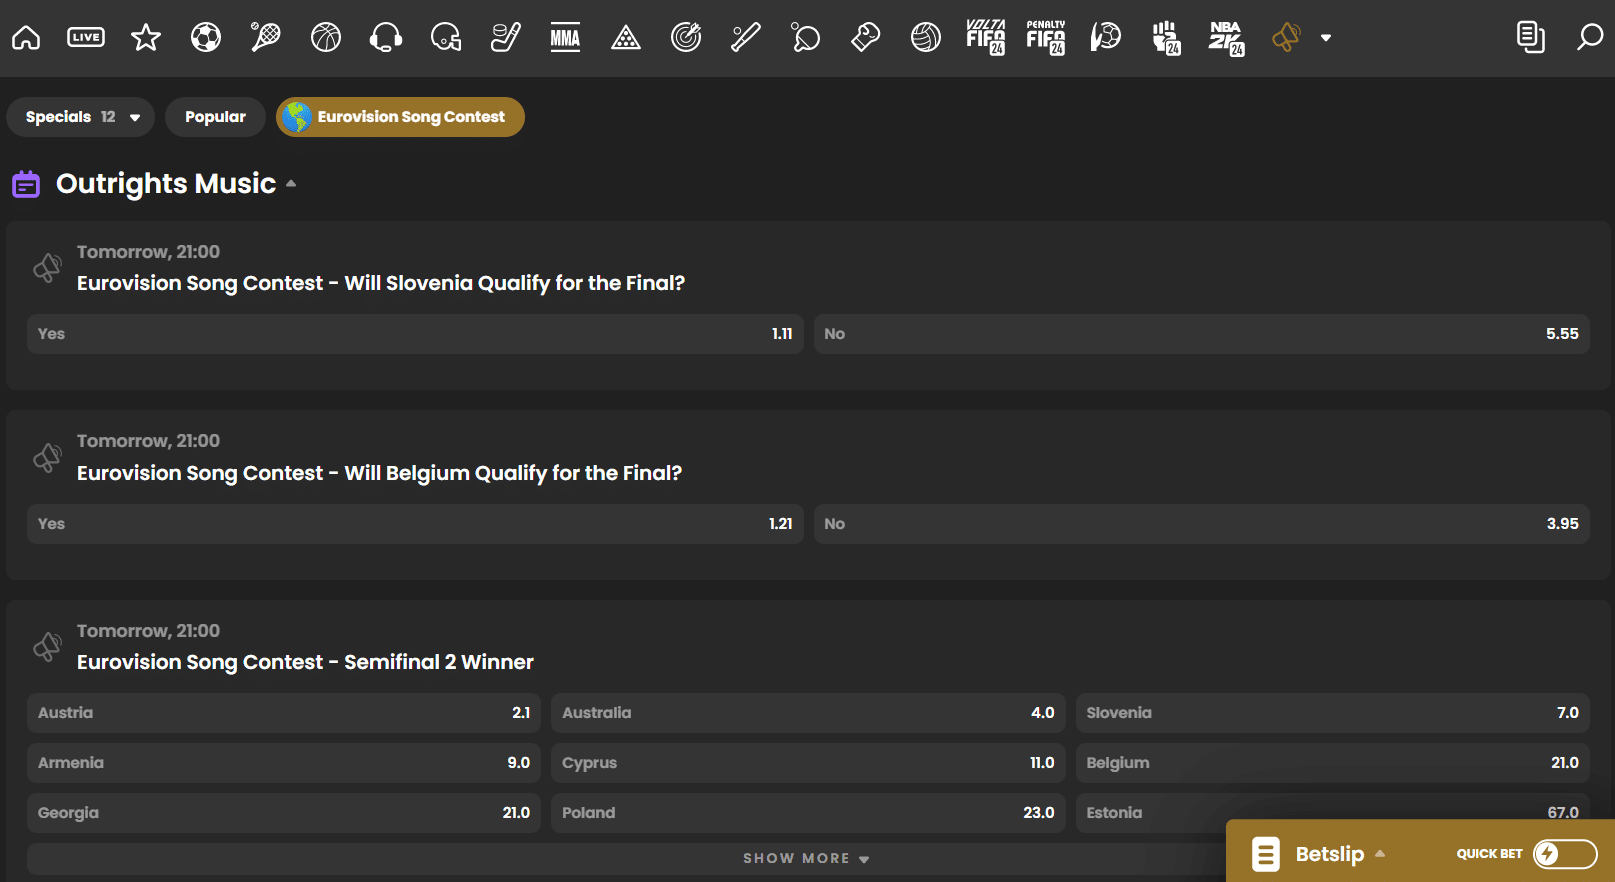This screenshot has height=882, width=1615.
Task: Click the megaphone icon beside Belgium qualify event
Action: (47, 458)
